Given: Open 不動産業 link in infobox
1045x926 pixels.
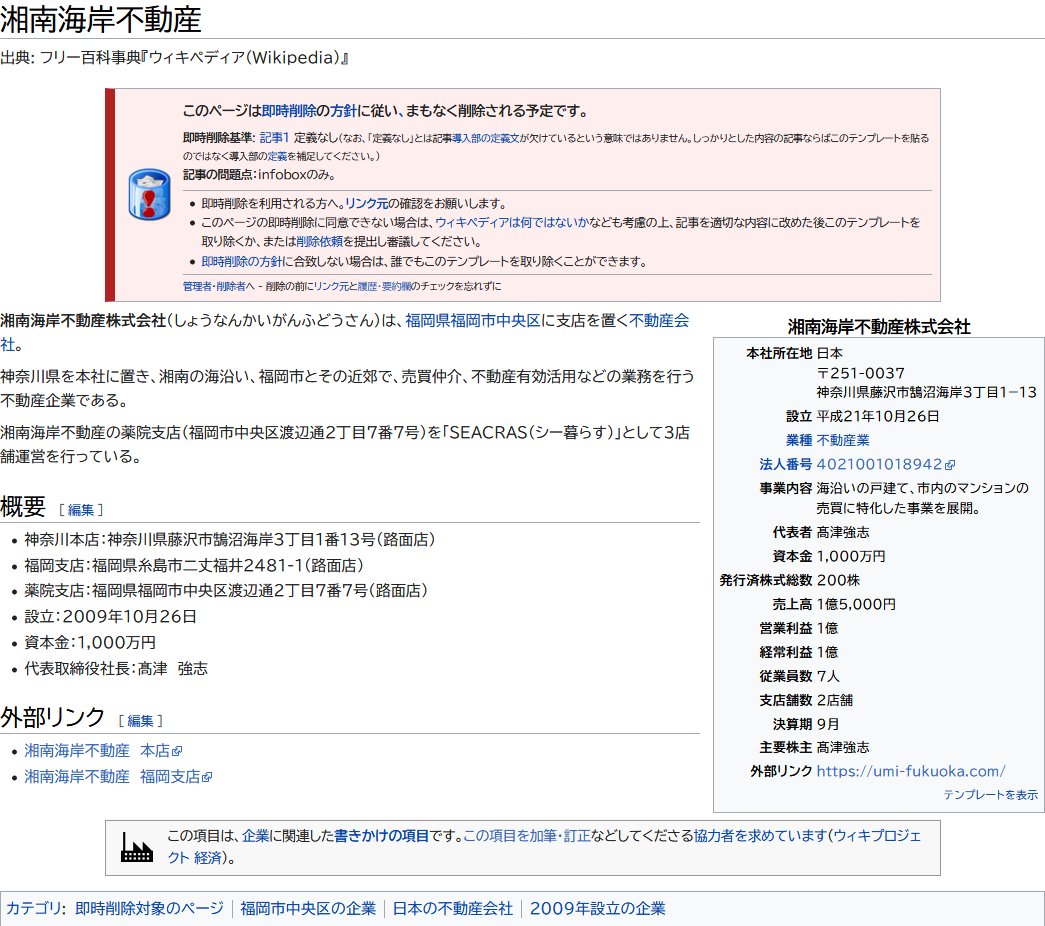Looking at the screenshot, I should (x=842, y=440).
